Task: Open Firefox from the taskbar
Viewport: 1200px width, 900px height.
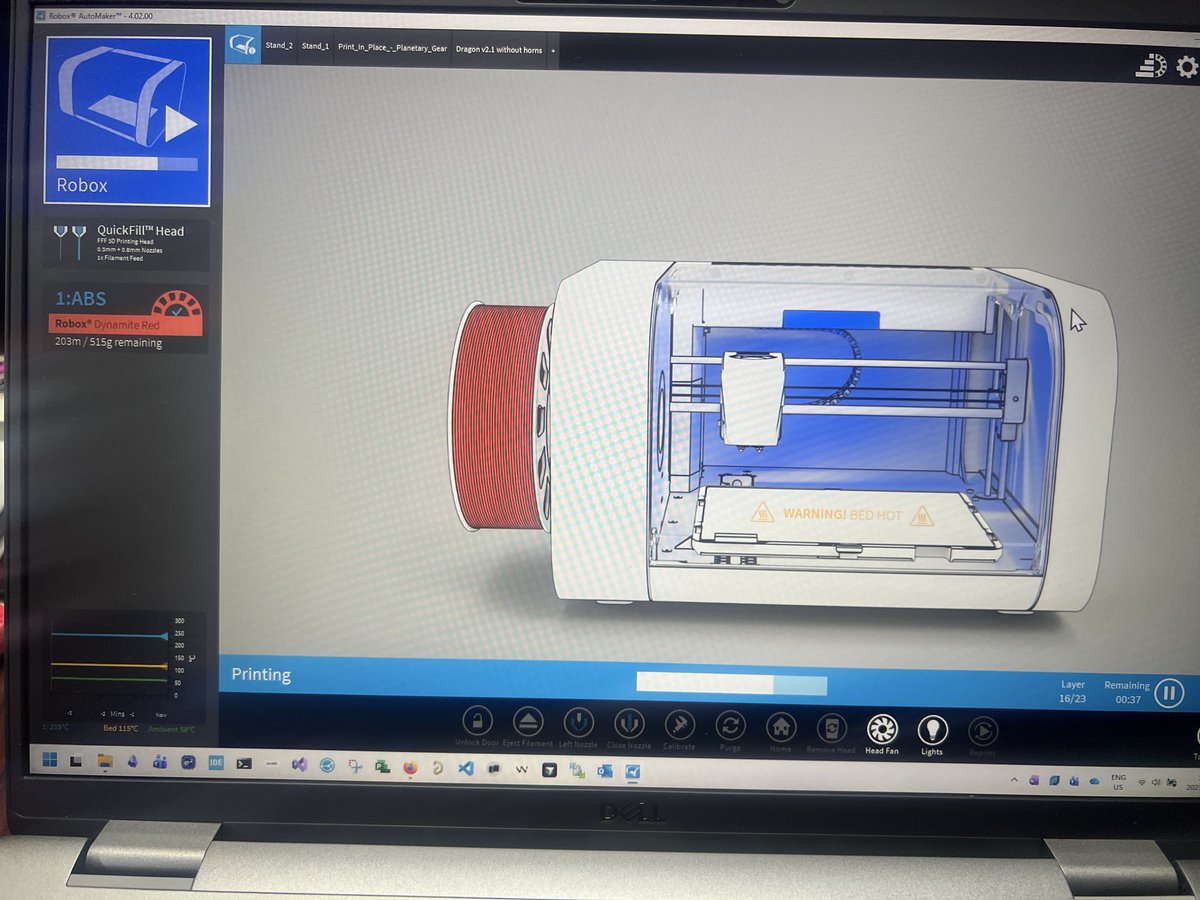Action: tap(411, 767)
